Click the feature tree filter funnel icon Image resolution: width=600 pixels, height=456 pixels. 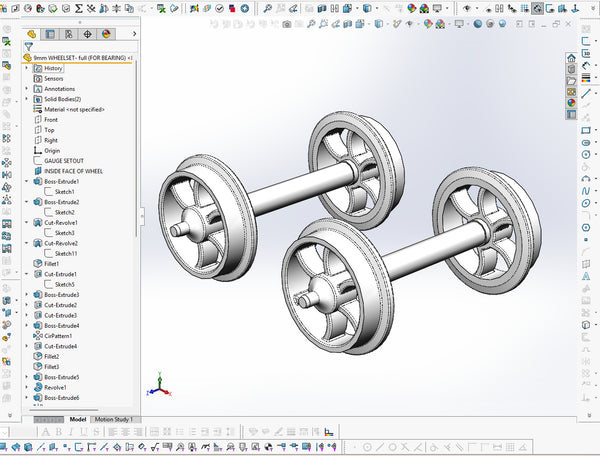pos(29,46)
